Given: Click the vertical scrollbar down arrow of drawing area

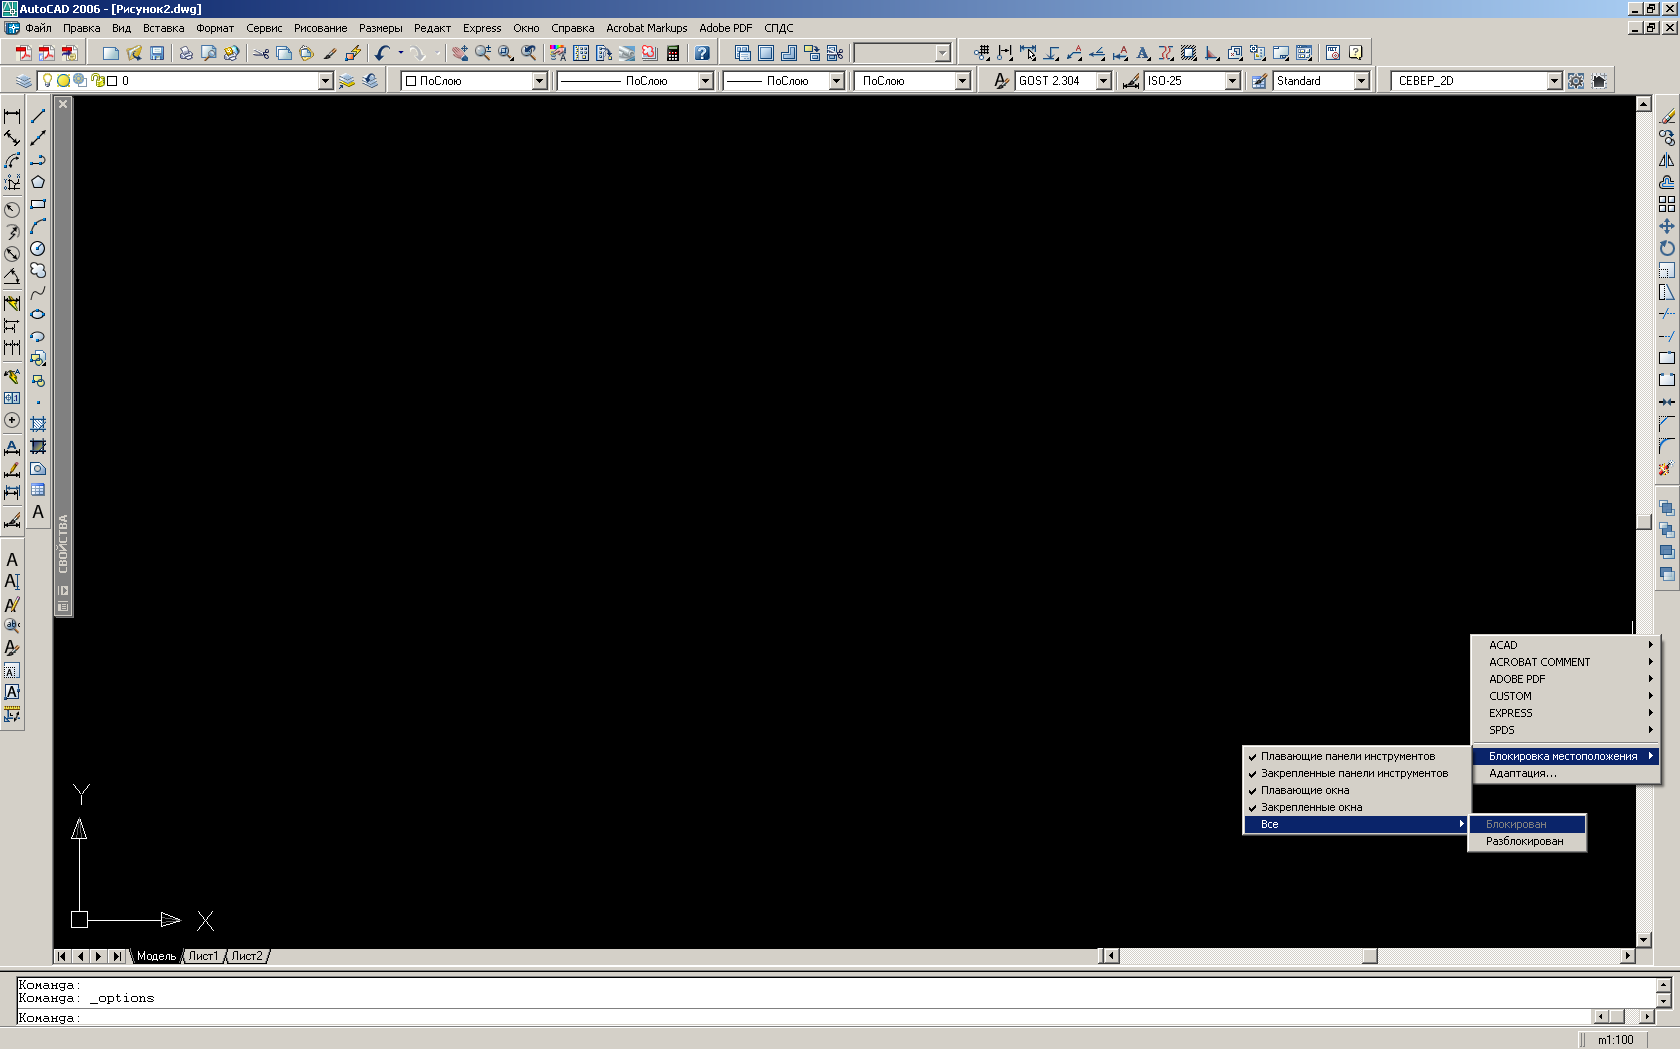Looking at the screenshot, I should coord(1644,940).
